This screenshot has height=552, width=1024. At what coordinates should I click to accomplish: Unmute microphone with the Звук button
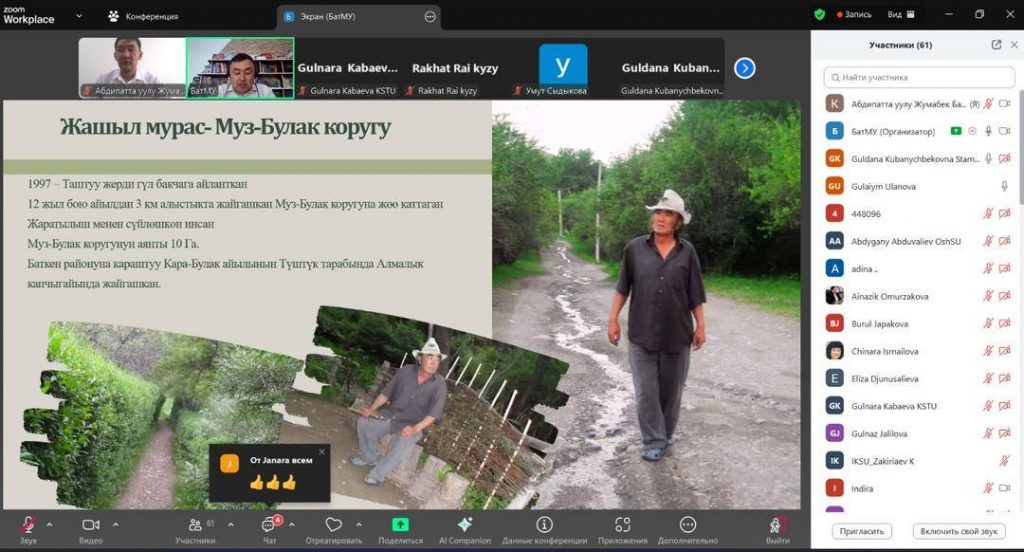[x=28, y=525]
